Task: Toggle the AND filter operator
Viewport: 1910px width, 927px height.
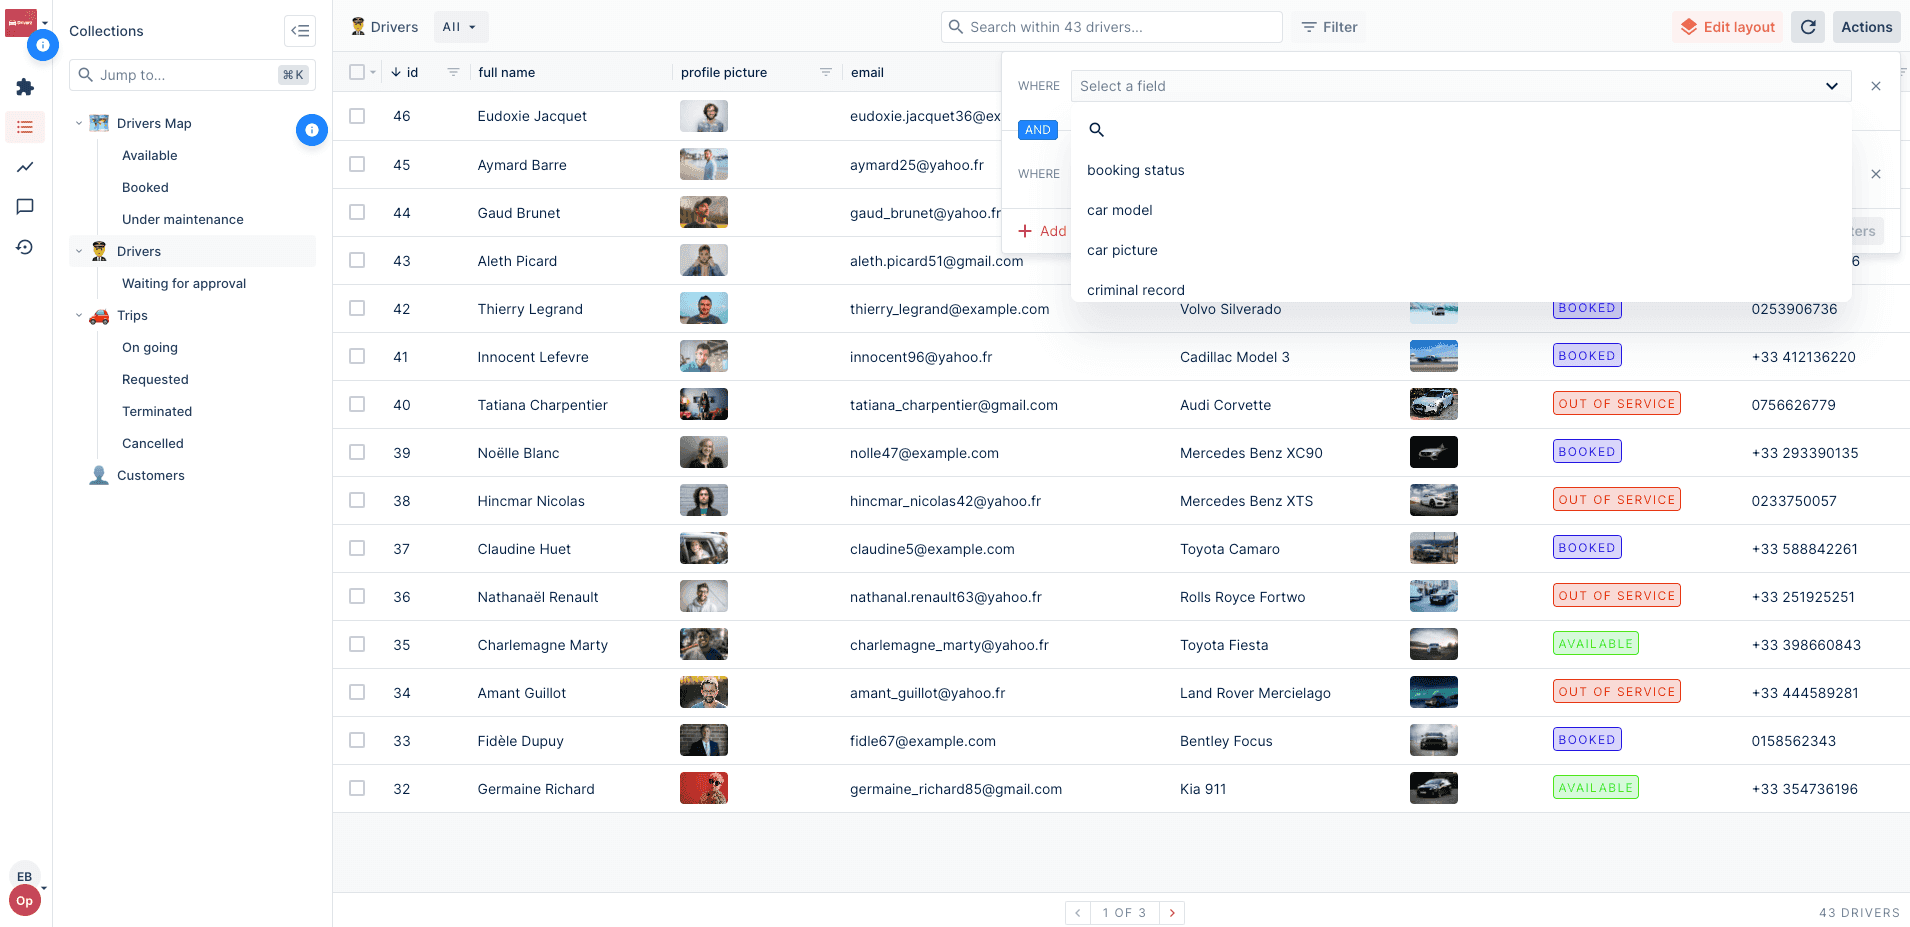Action: point(1038,130)
